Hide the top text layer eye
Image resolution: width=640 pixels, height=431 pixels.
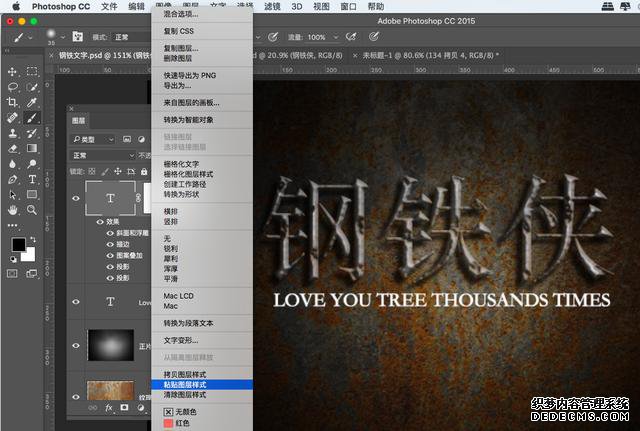pyautogui.click(x=76, y=198)
